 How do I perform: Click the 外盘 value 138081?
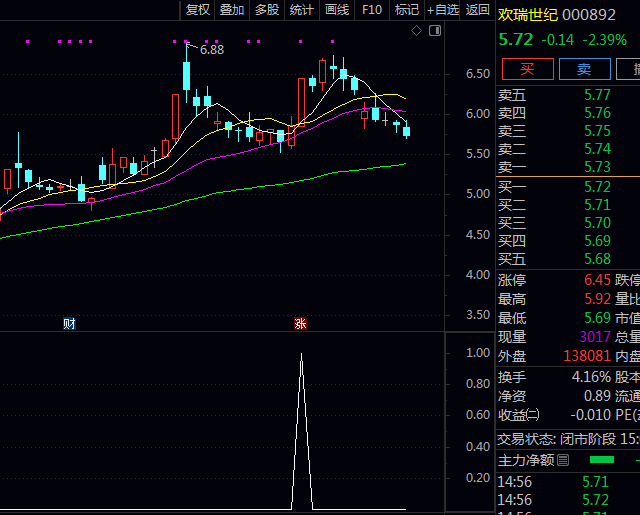pos(587,356)
